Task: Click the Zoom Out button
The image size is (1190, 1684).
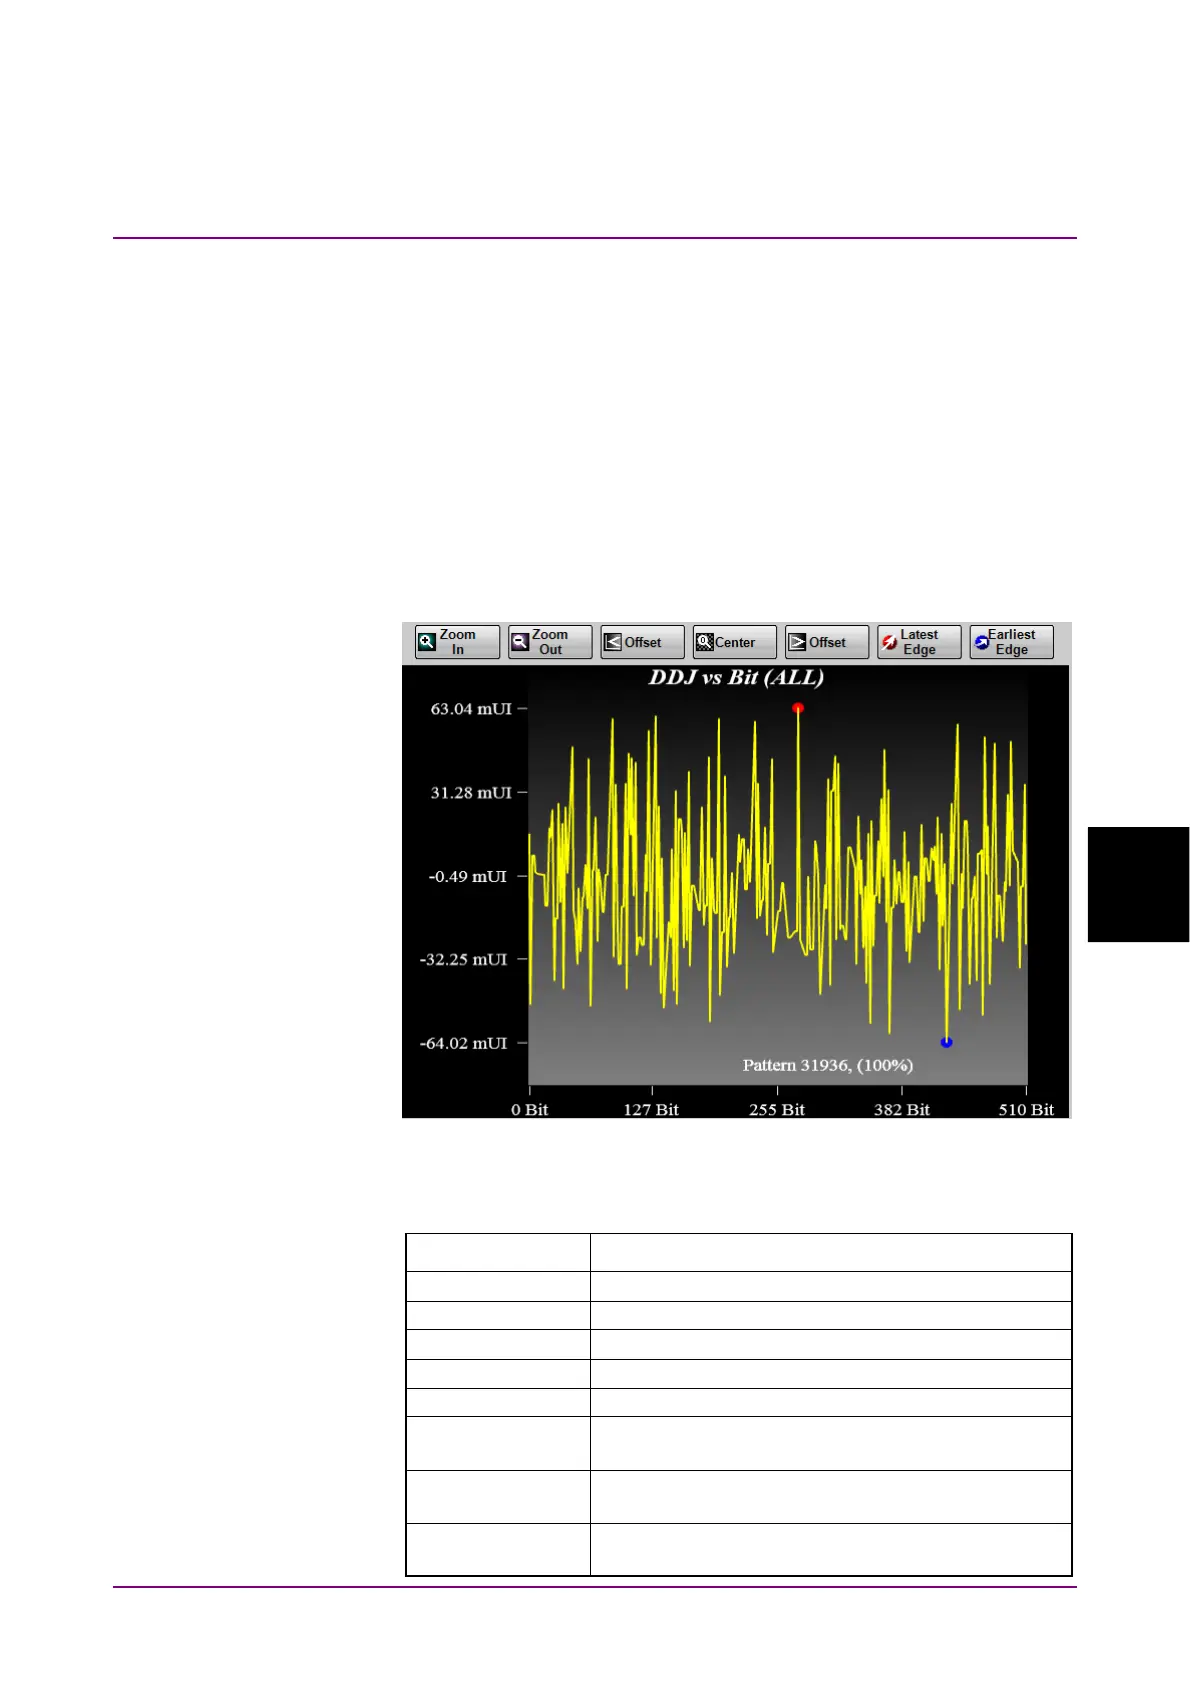Action: click(550, 642)
